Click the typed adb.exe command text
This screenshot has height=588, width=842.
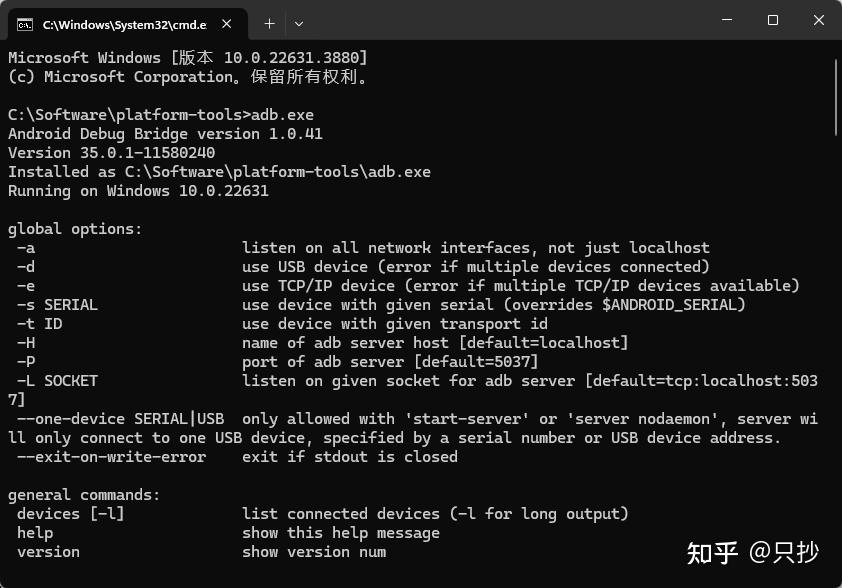point(283,115)
